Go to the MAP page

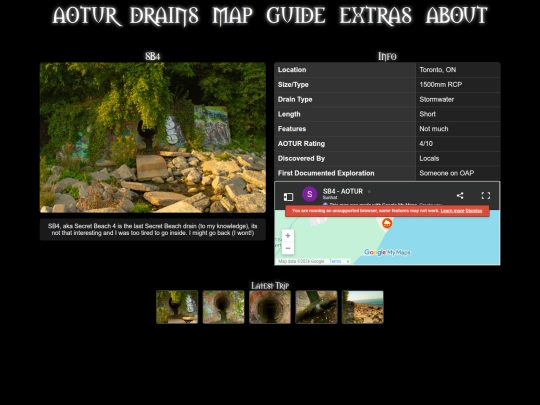pyautogui.click(x=232, y=15)
